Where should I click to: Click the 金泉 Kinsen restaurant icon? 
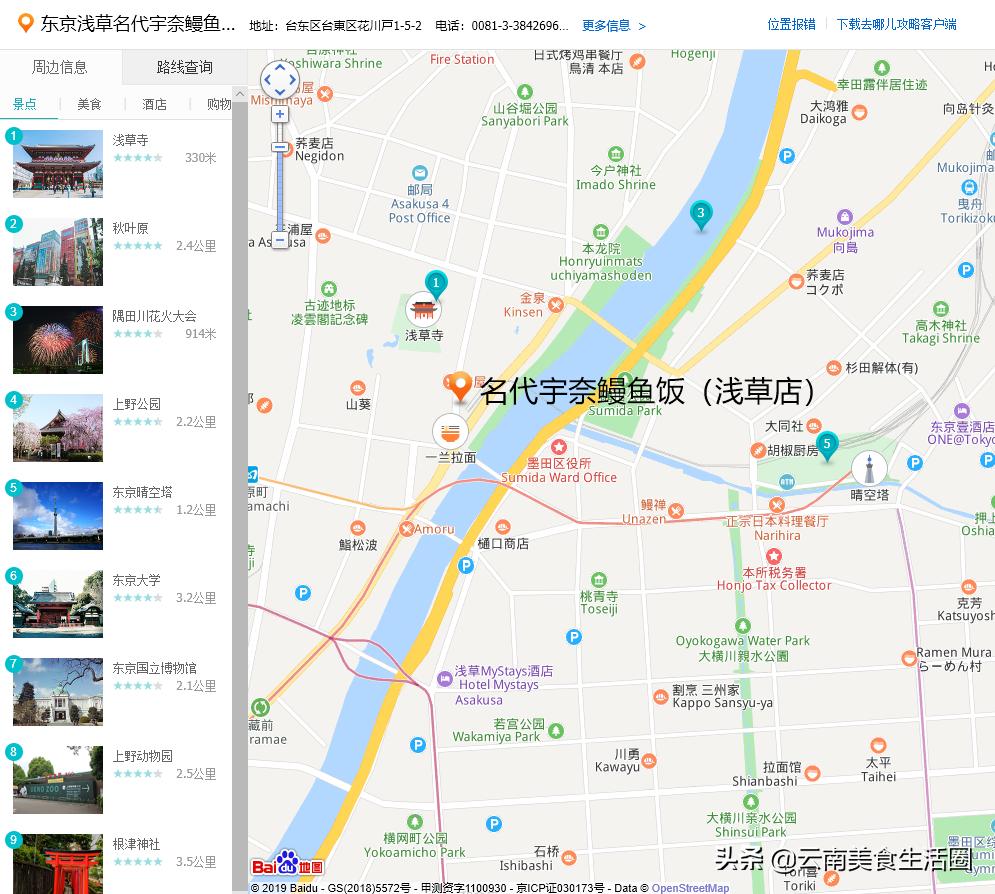(x=556, y=305)
